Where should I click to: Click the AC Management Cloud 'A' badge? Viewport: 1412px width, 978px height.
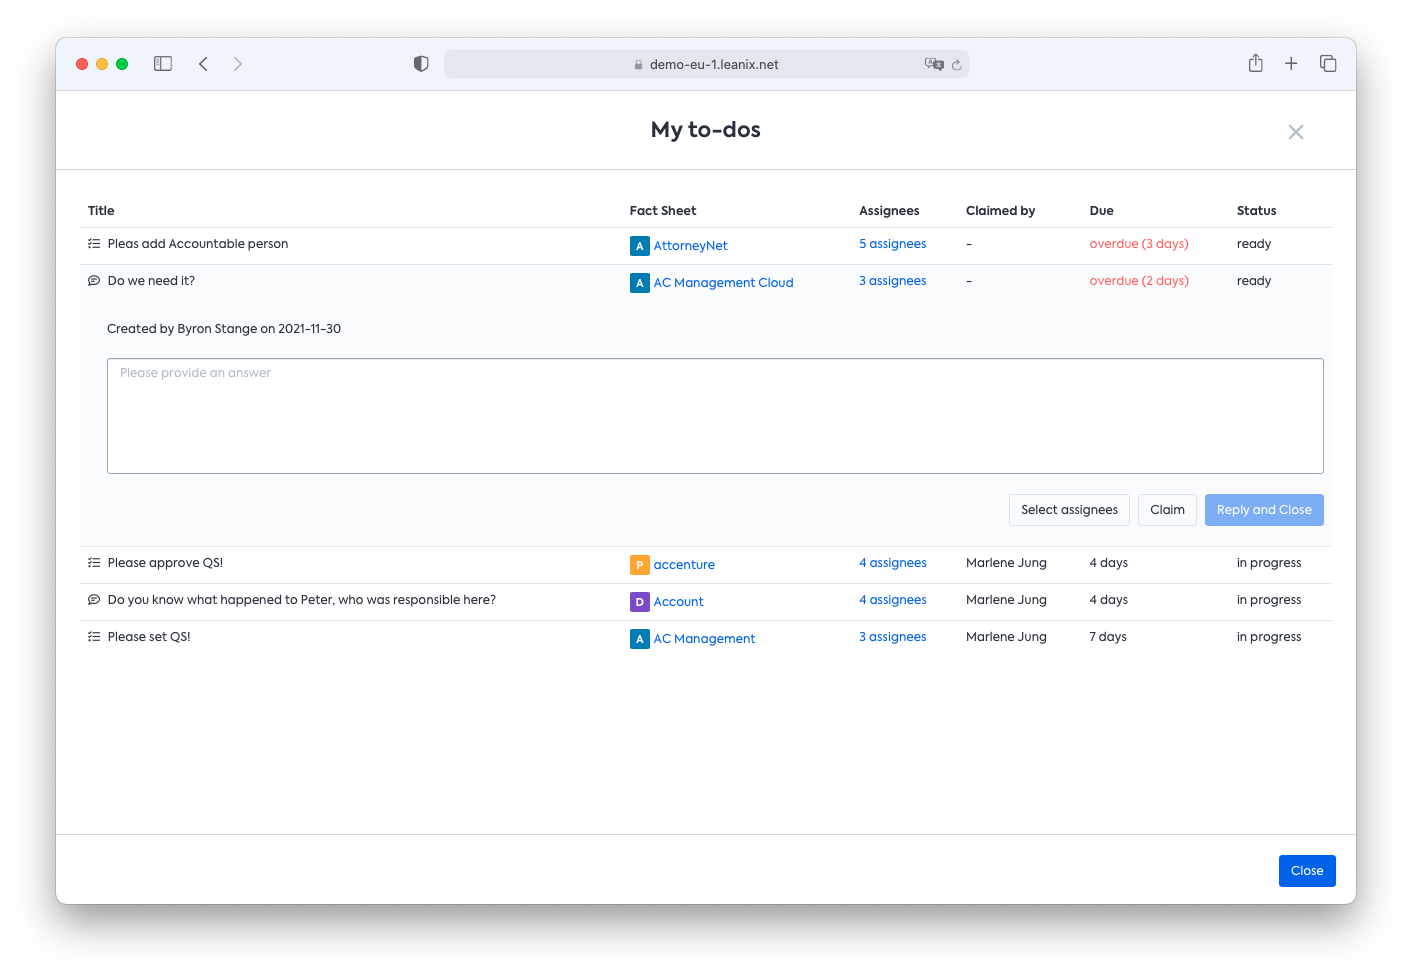640,283
